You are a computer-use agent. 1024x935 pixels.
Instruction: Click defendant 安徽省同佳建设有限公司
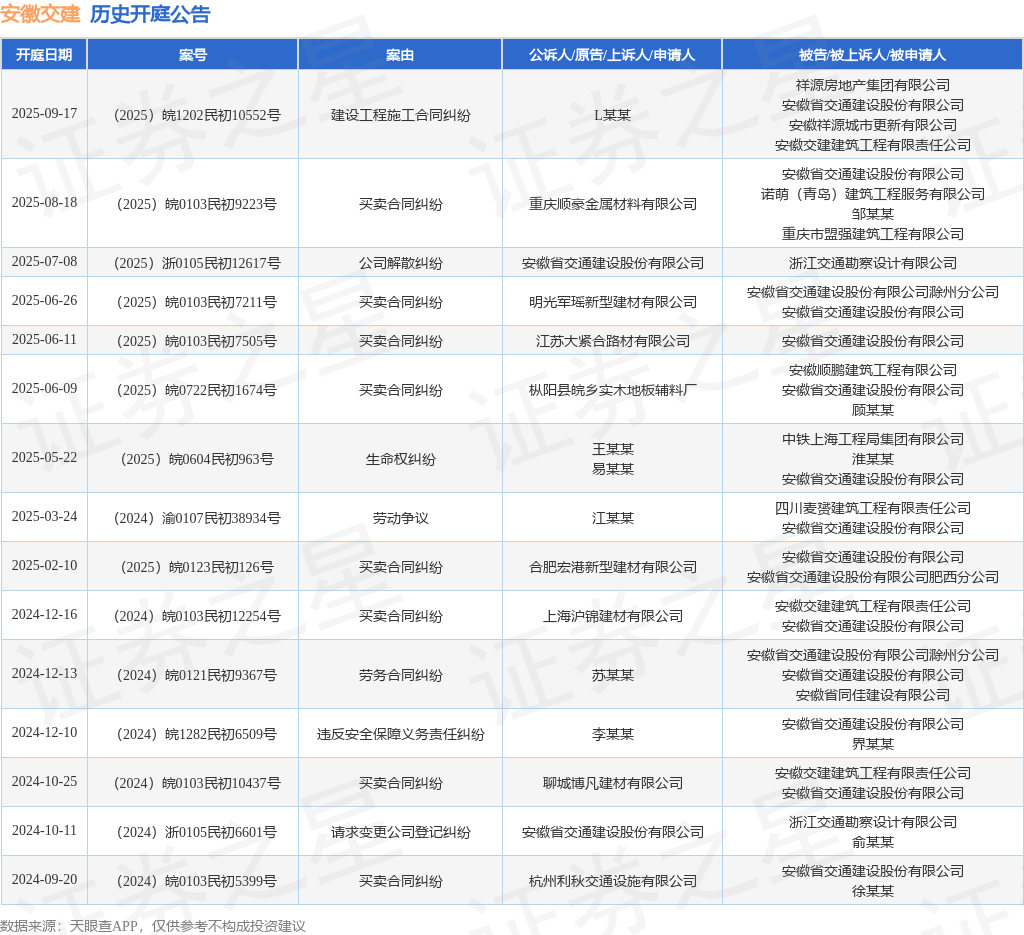click(872, 695)
